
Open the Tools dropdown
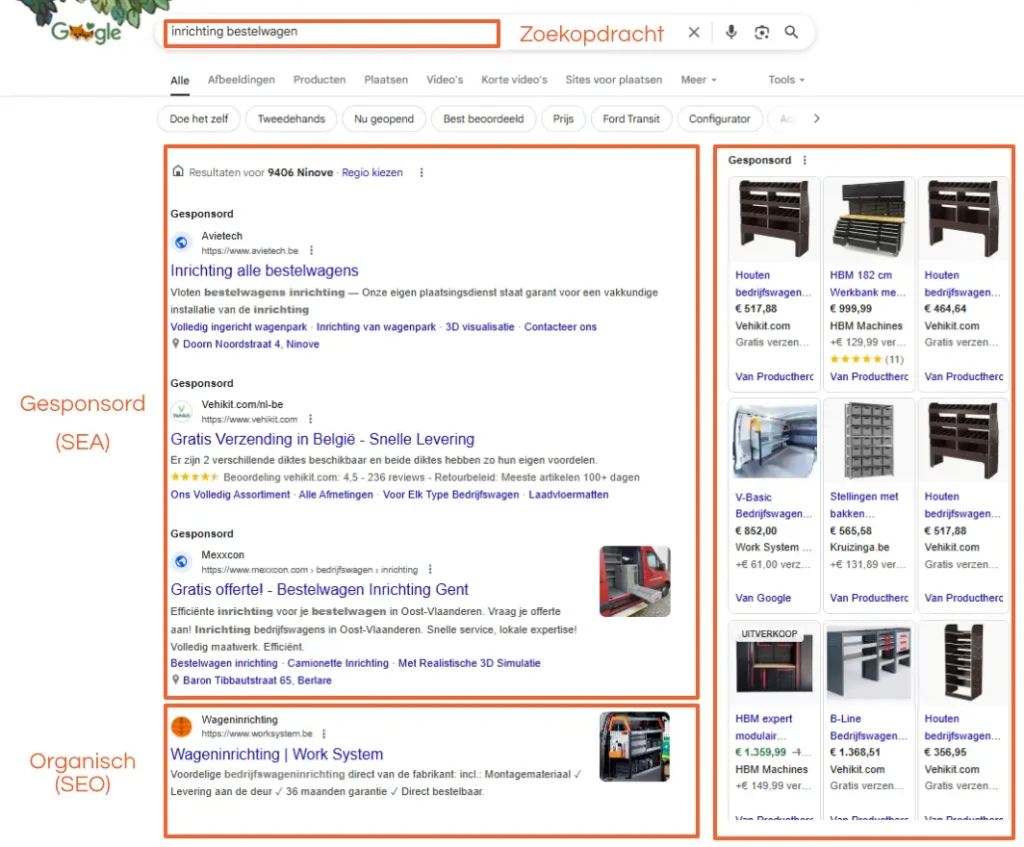(786, 80)
